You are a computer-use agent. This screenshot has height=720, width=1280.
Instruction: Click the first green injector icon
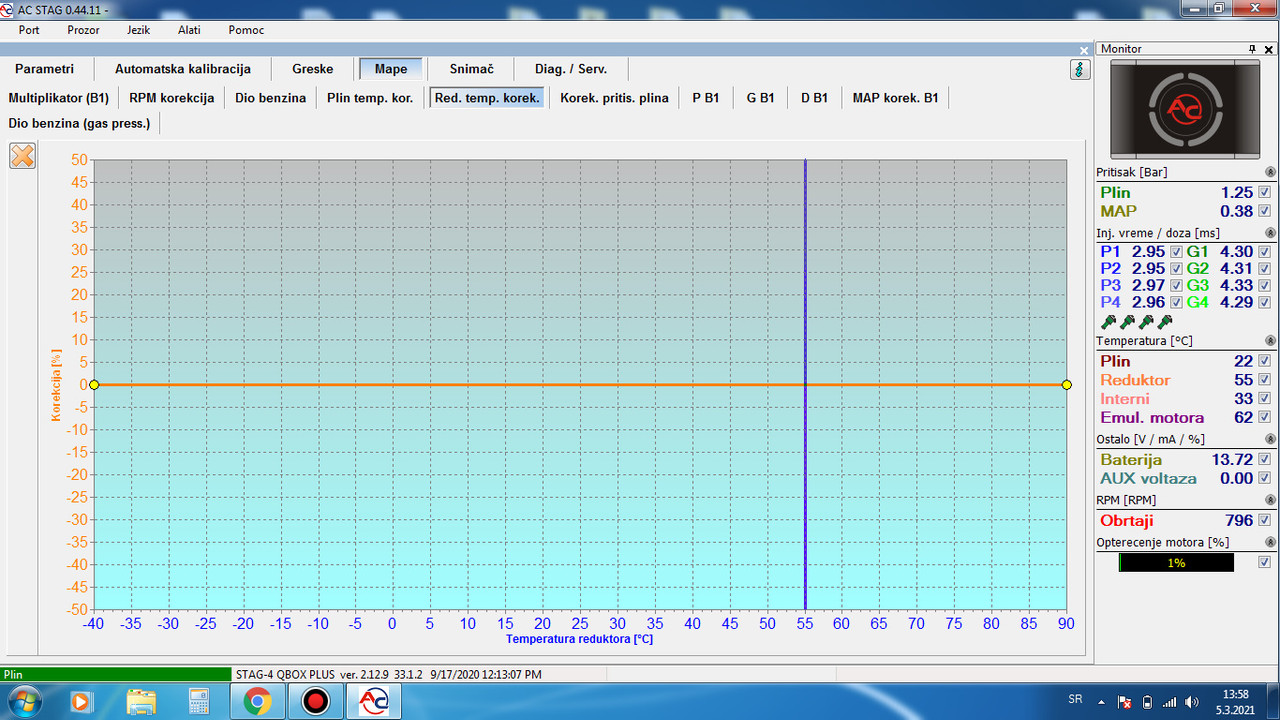[x=1108, y=322]
